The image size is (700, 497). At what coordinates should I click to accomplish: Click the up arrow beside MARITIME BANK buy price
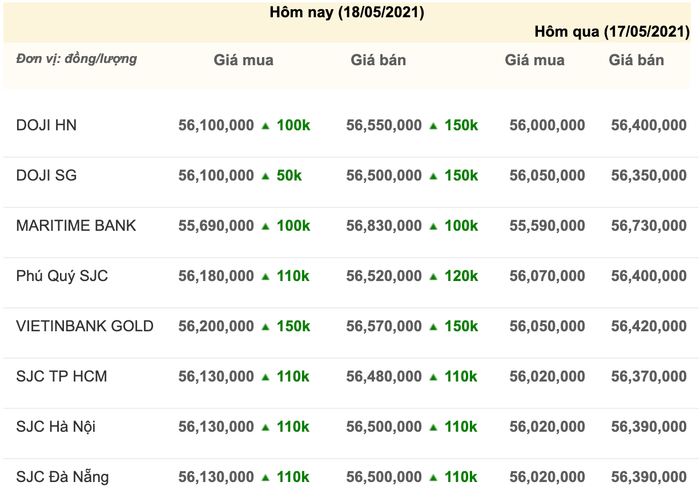(266, 226)
